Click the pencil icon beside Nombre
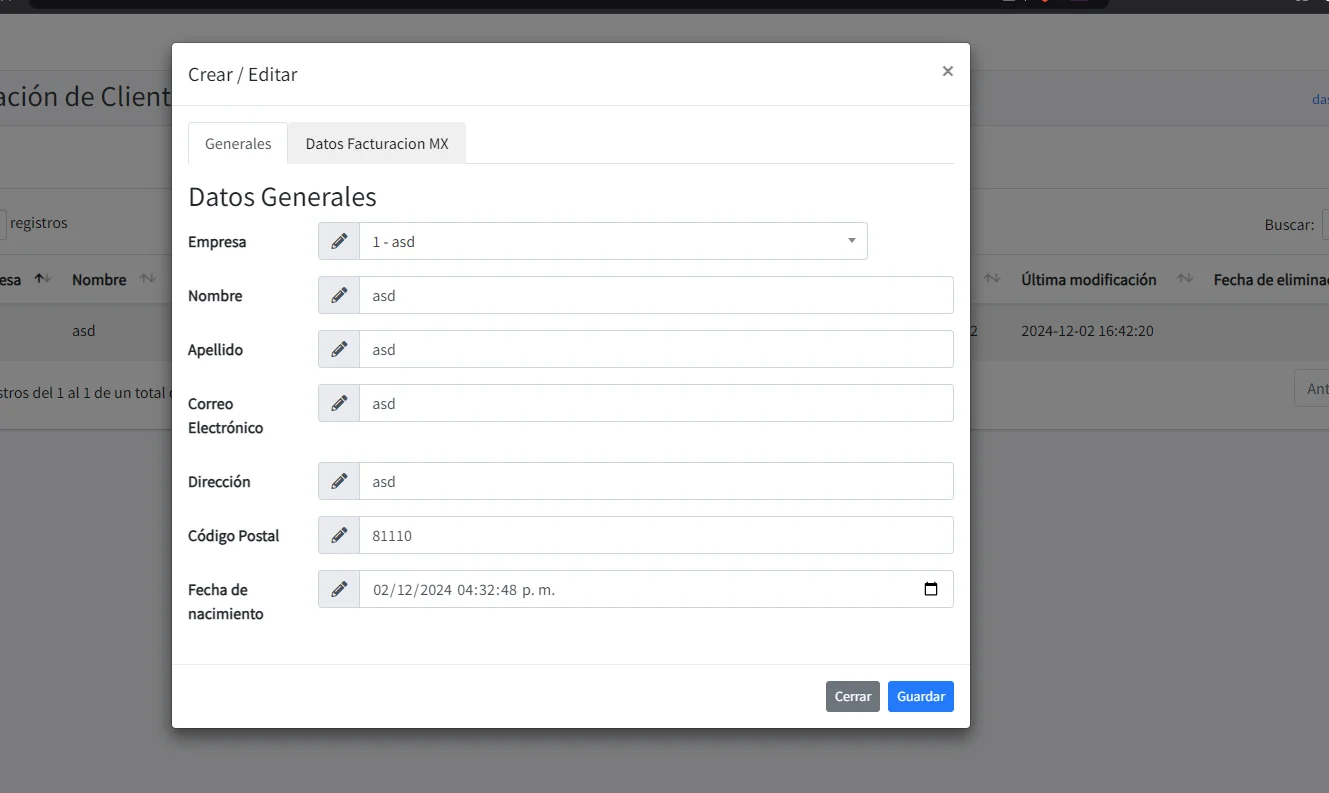The height and width of the screenshot is (793, 1329). click(x=339, y=295)
